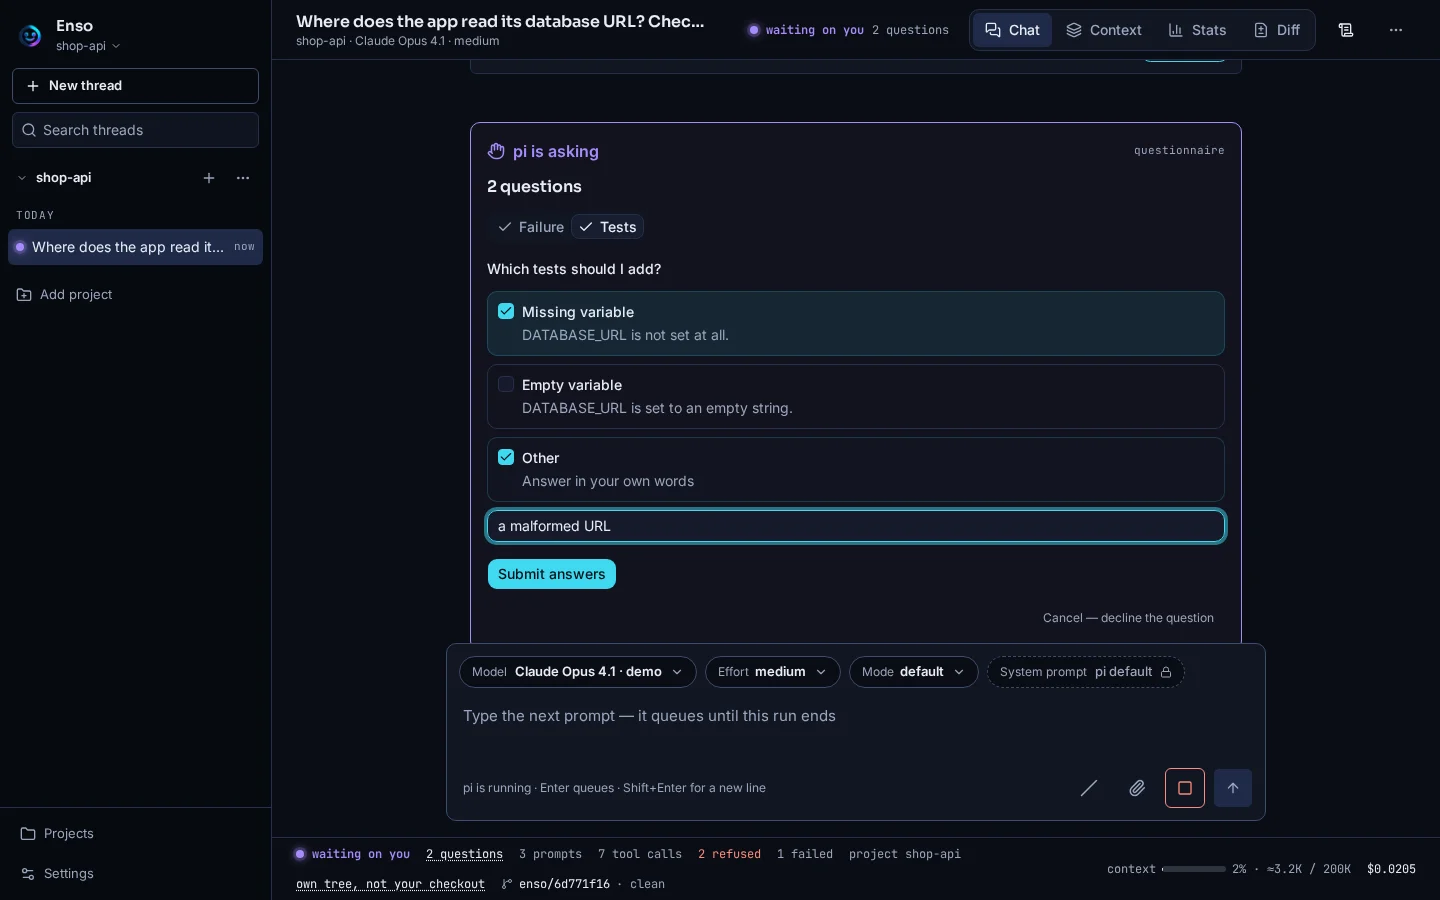Open the Where does the app read thread
The width and height of the screenshot is (1440, 900).
pyautogui.click(x=135, y=247)
